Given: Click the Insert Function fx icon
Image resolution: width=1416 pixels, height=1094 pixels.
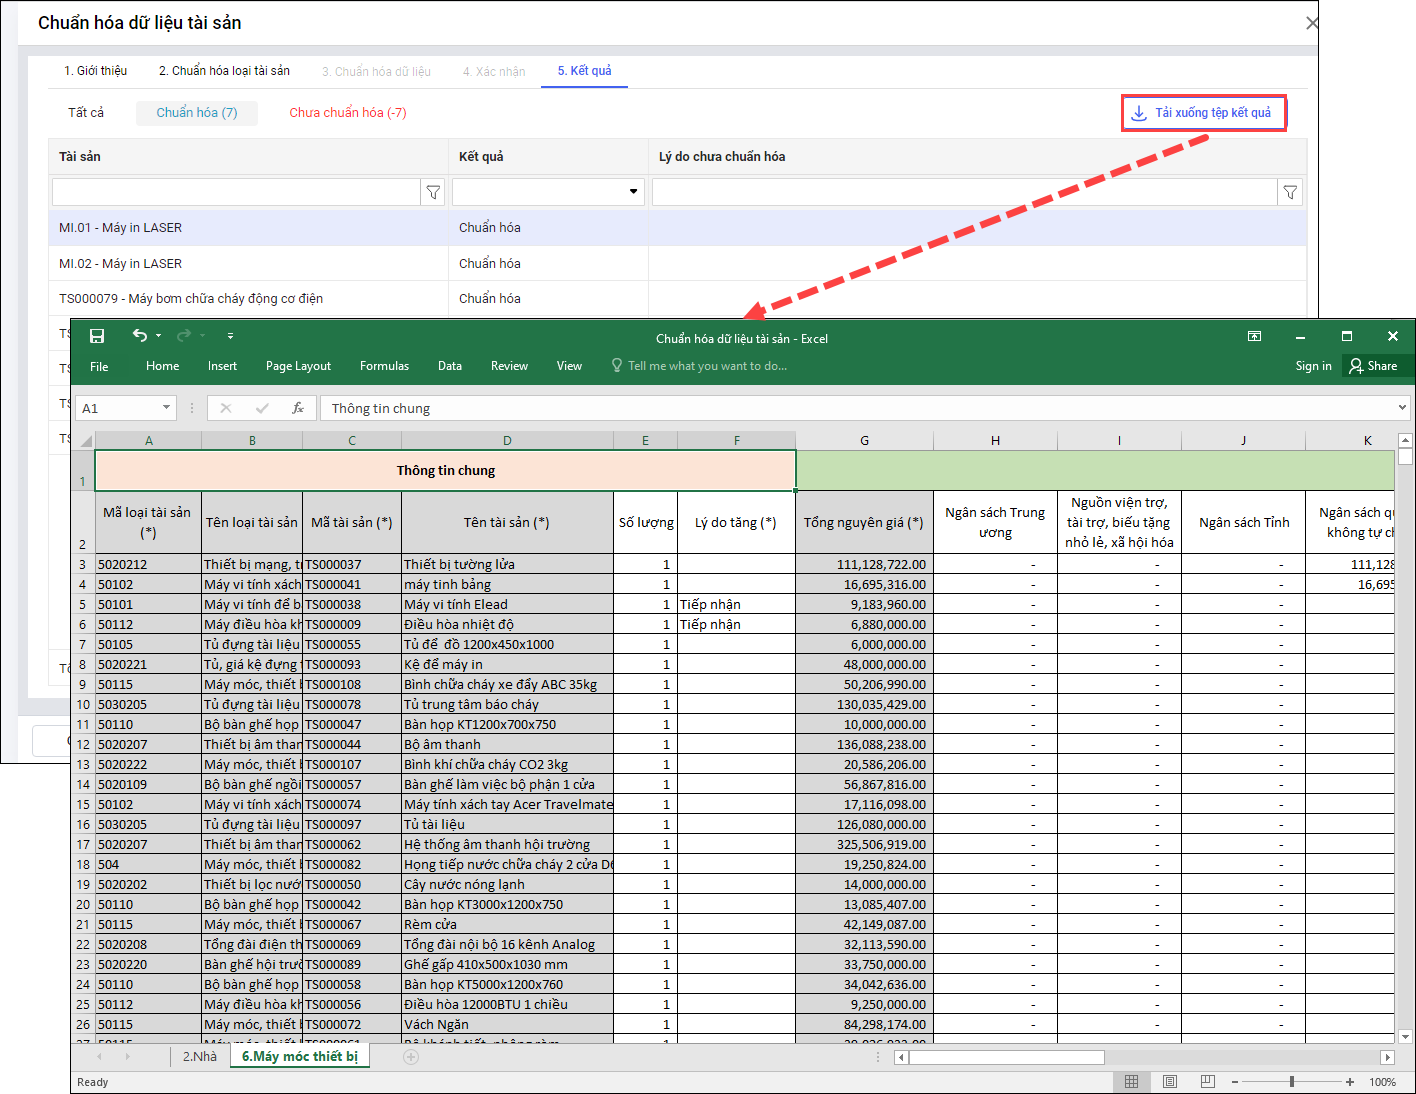Looking at the screenshot, I should (x=297, y=408).
